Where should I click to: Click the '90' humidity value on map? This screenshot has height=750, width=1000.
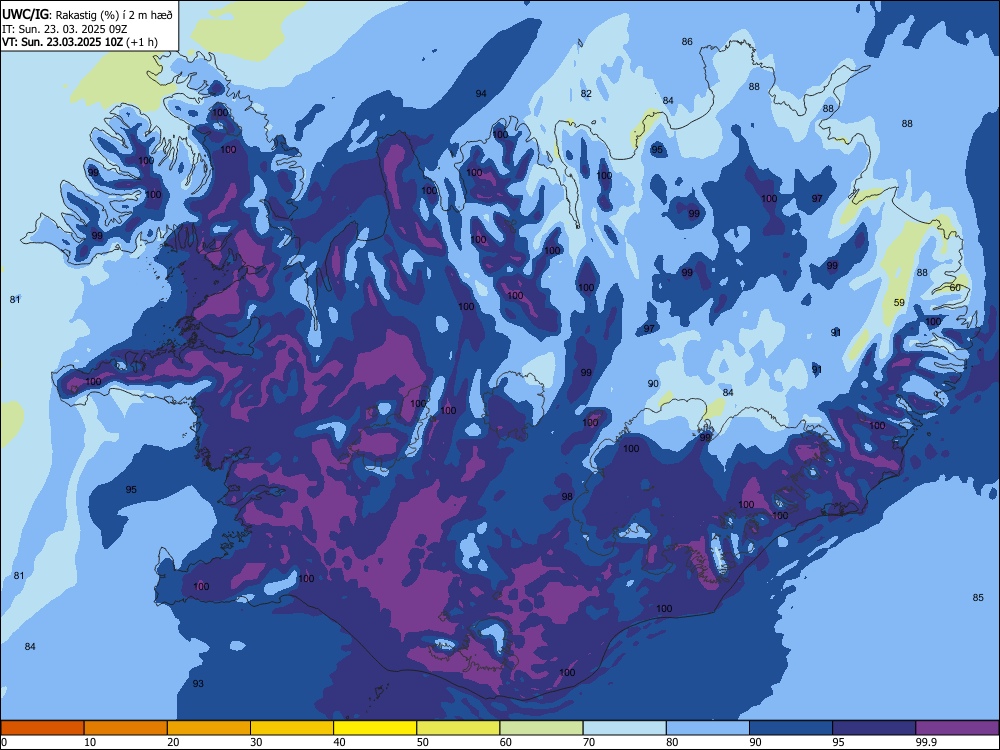[x=653, y=383]
